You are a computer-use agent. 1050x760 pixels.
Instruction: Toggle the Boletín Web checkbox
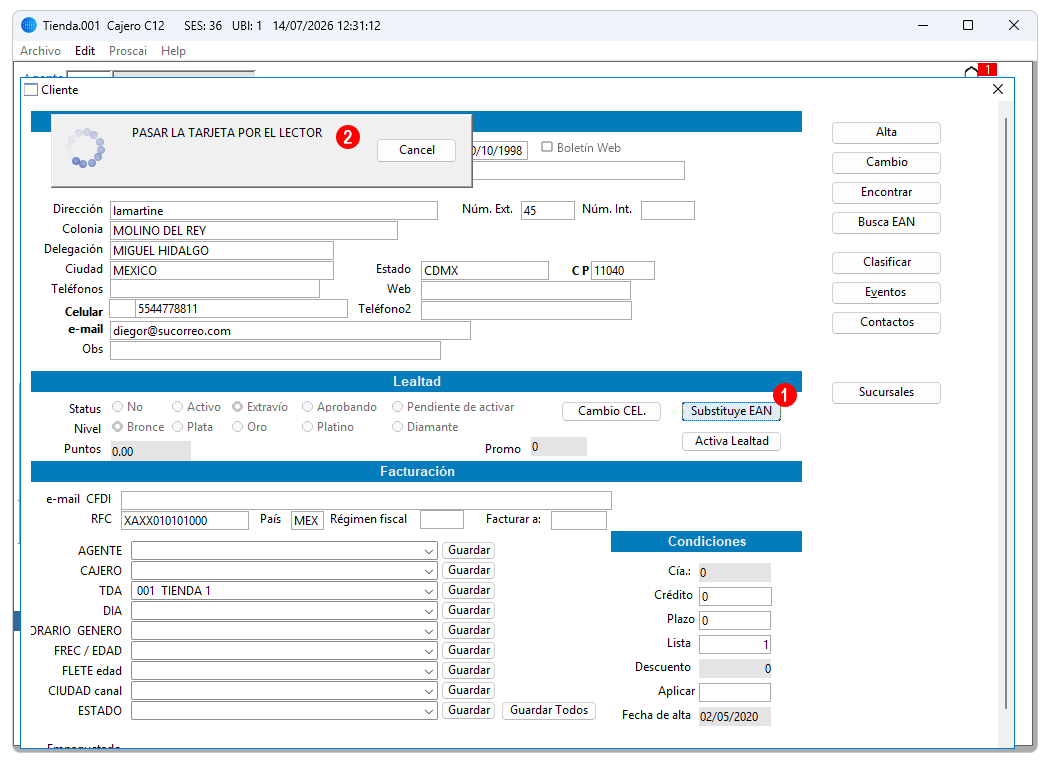coord(547,147)
